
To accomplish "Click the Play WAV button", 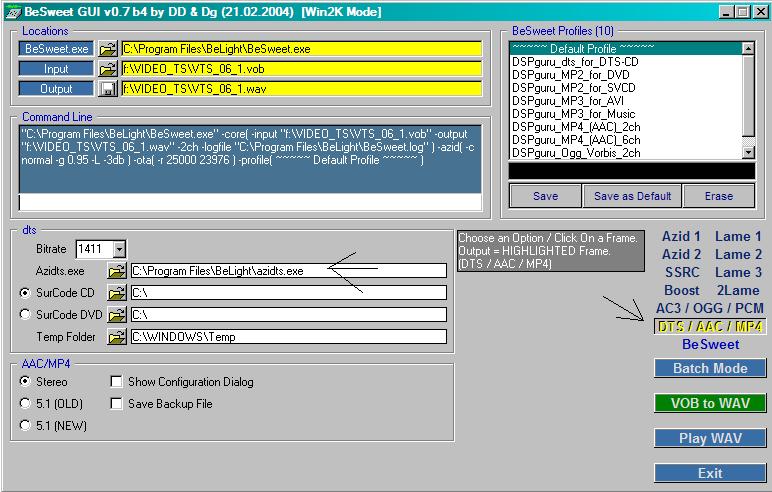I will 710,438.
